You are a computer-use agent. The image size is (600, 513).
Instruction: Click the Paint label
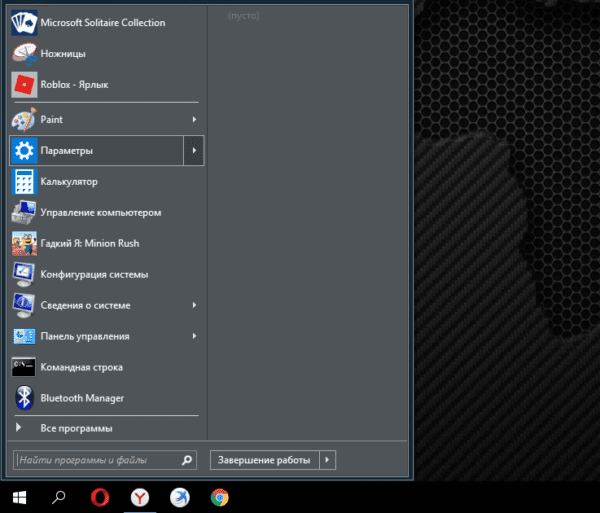pyautogui.click(x=51, y=119)
